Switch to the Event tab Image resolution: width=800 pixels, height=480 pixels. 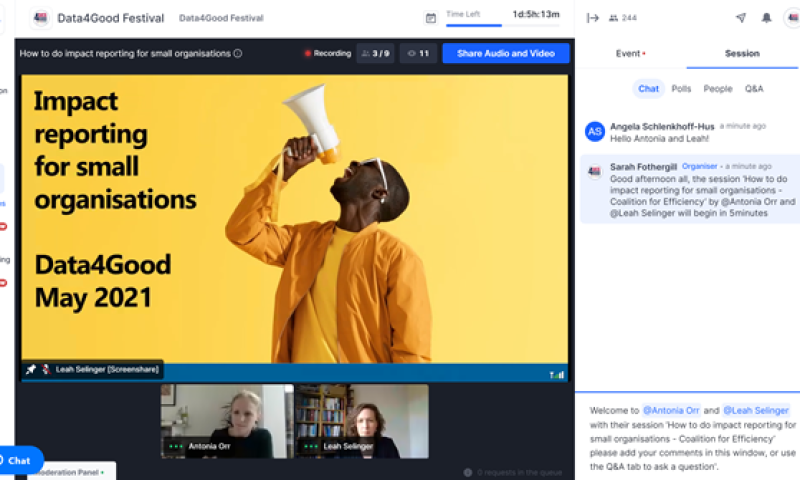629,54
